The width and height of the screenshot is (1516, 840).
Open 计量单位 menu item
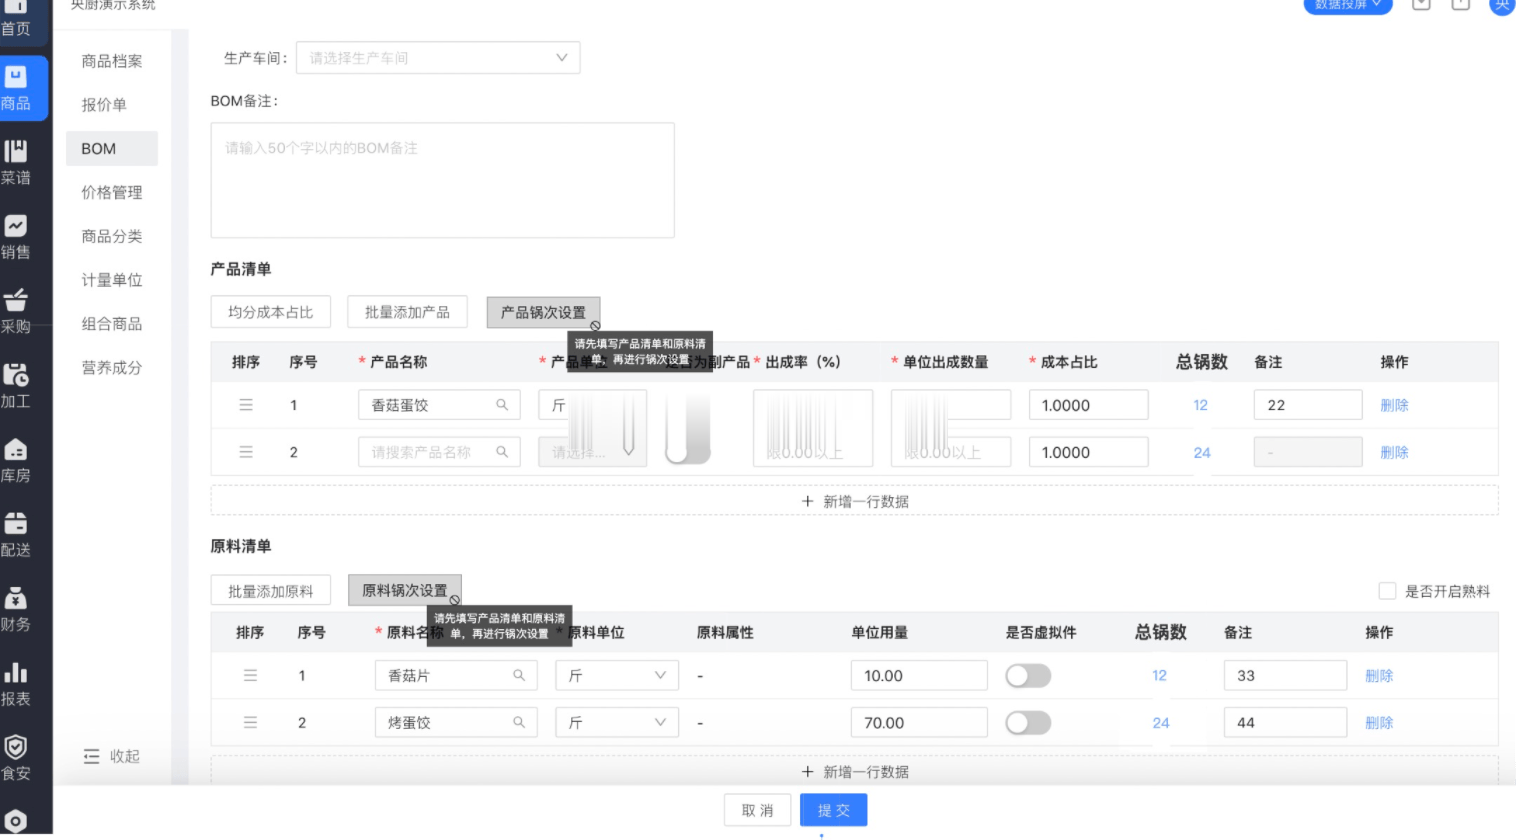point(112,280)
